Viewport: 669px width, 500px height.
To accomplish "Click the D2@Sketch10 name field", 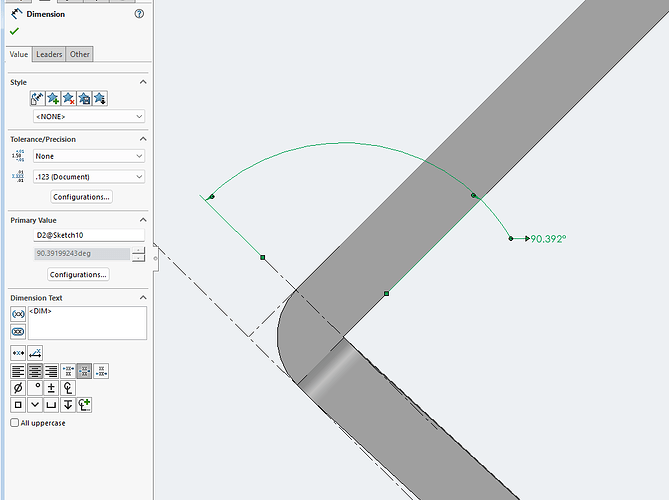I will 89,235.
